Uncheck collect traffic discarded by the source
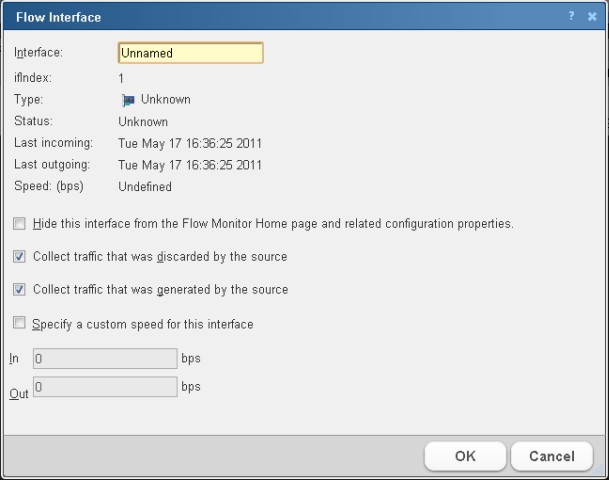The height and width of the screenshot is (480, 609). click(x=20, y=257)
